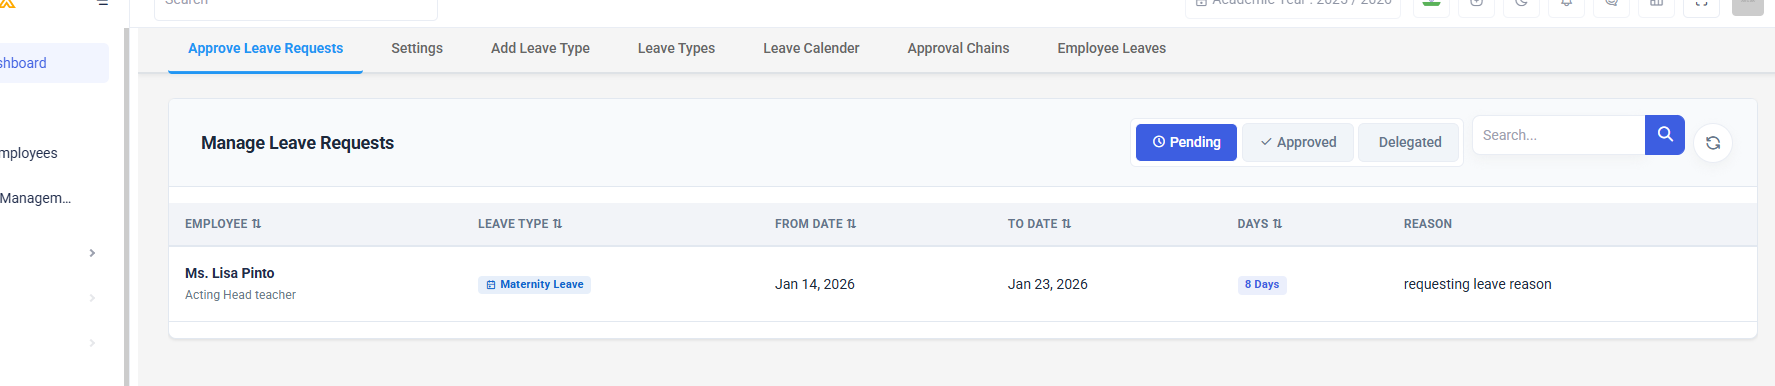The image size is (1775, 386).
Task: Sort requests by Days column
Action: [x=1260, y=224]
